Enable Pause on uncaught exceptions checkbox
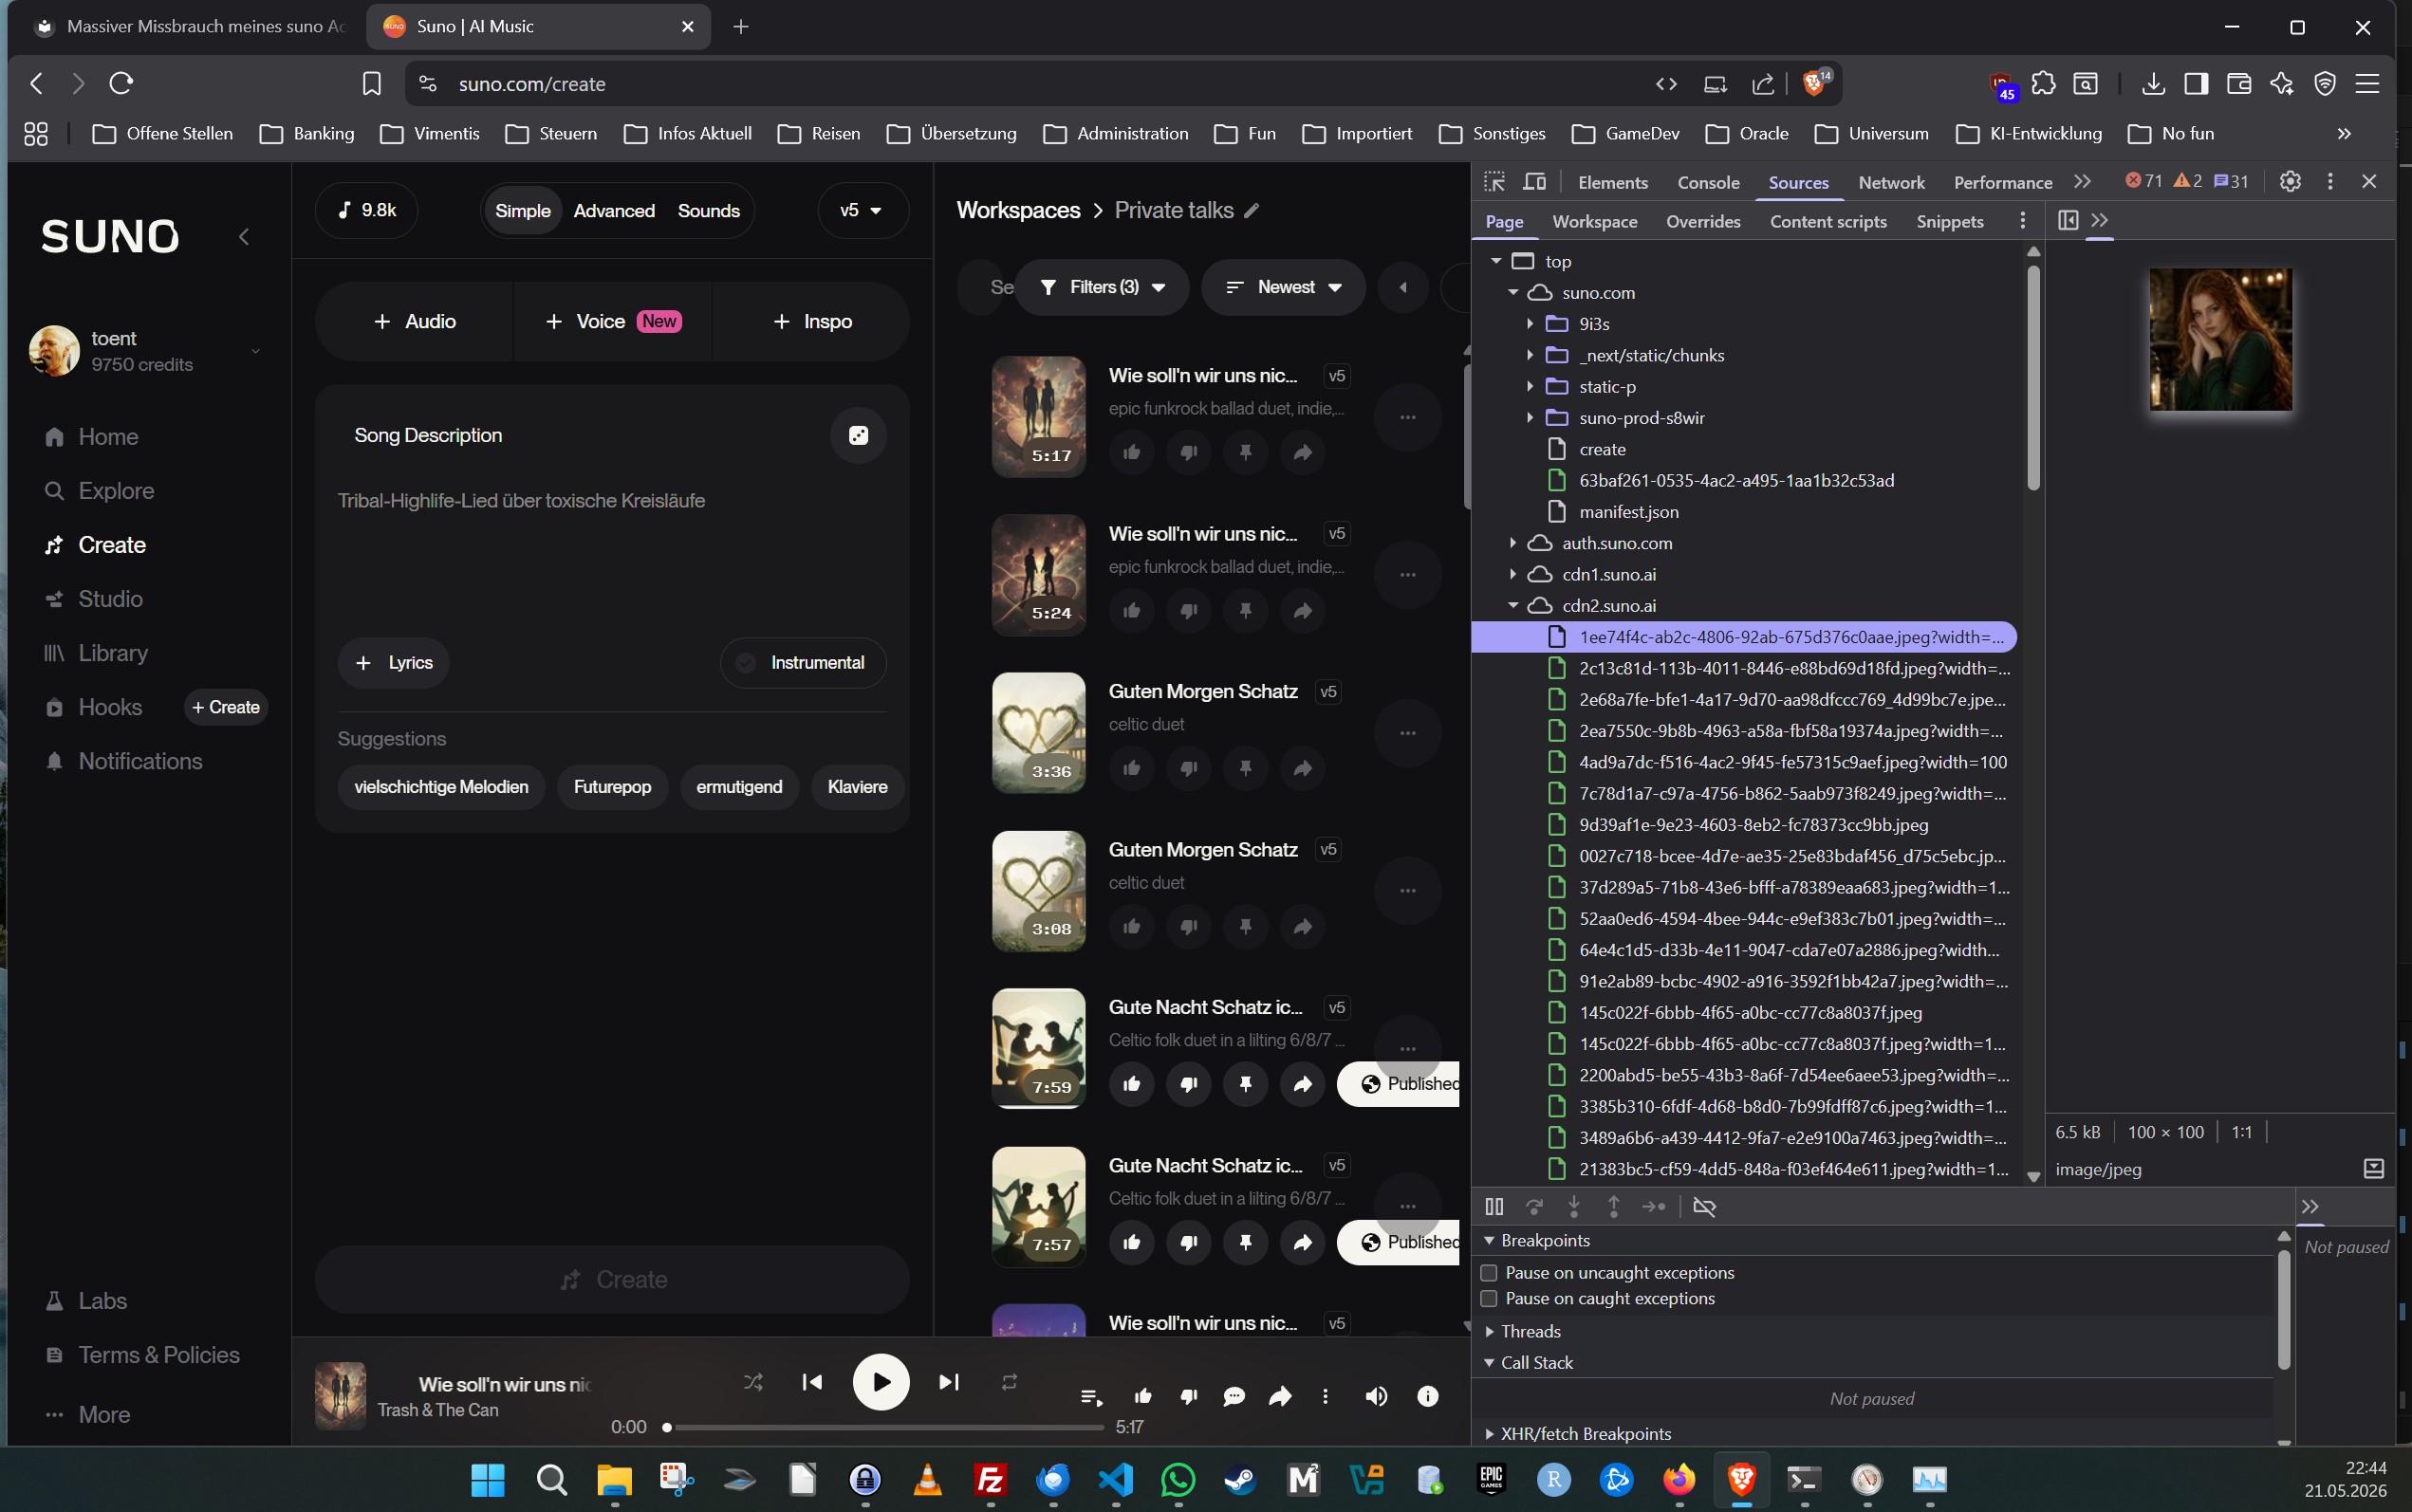 point(1489,1273)
